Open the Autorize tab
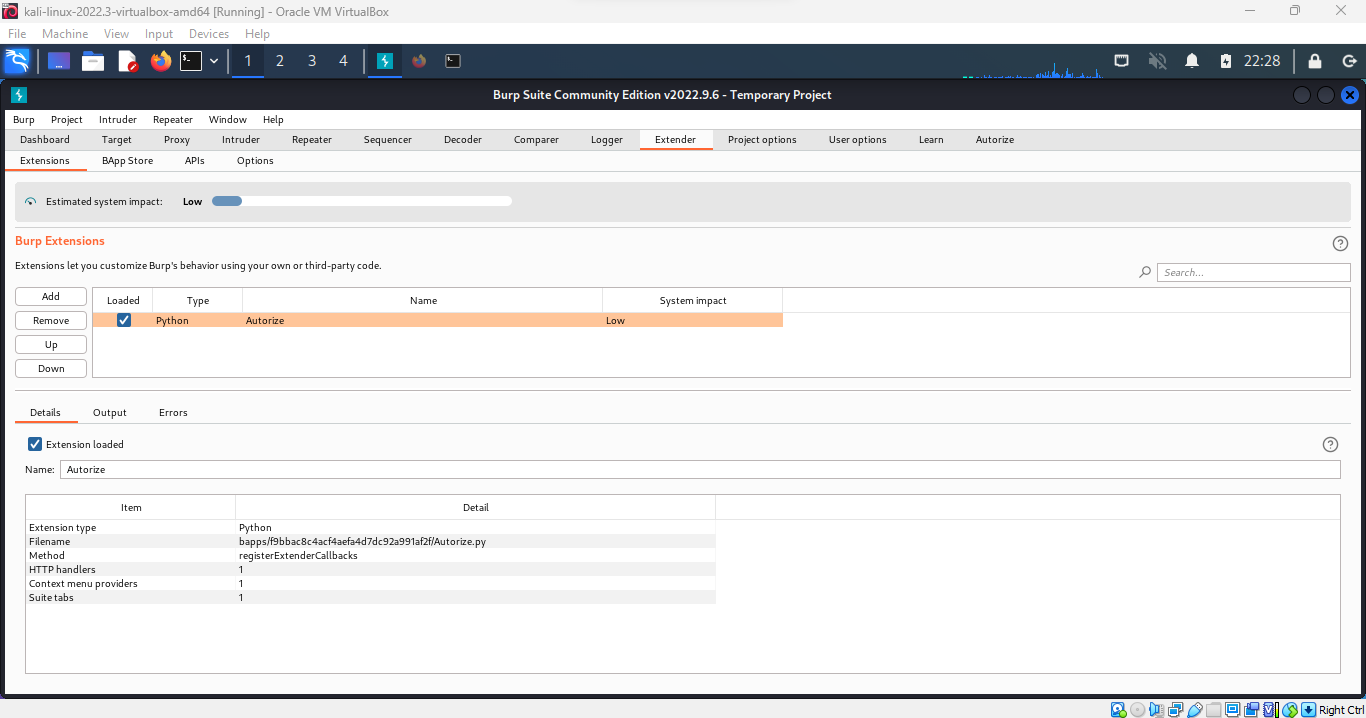The image size is (1366, 718). coord(995,140)
